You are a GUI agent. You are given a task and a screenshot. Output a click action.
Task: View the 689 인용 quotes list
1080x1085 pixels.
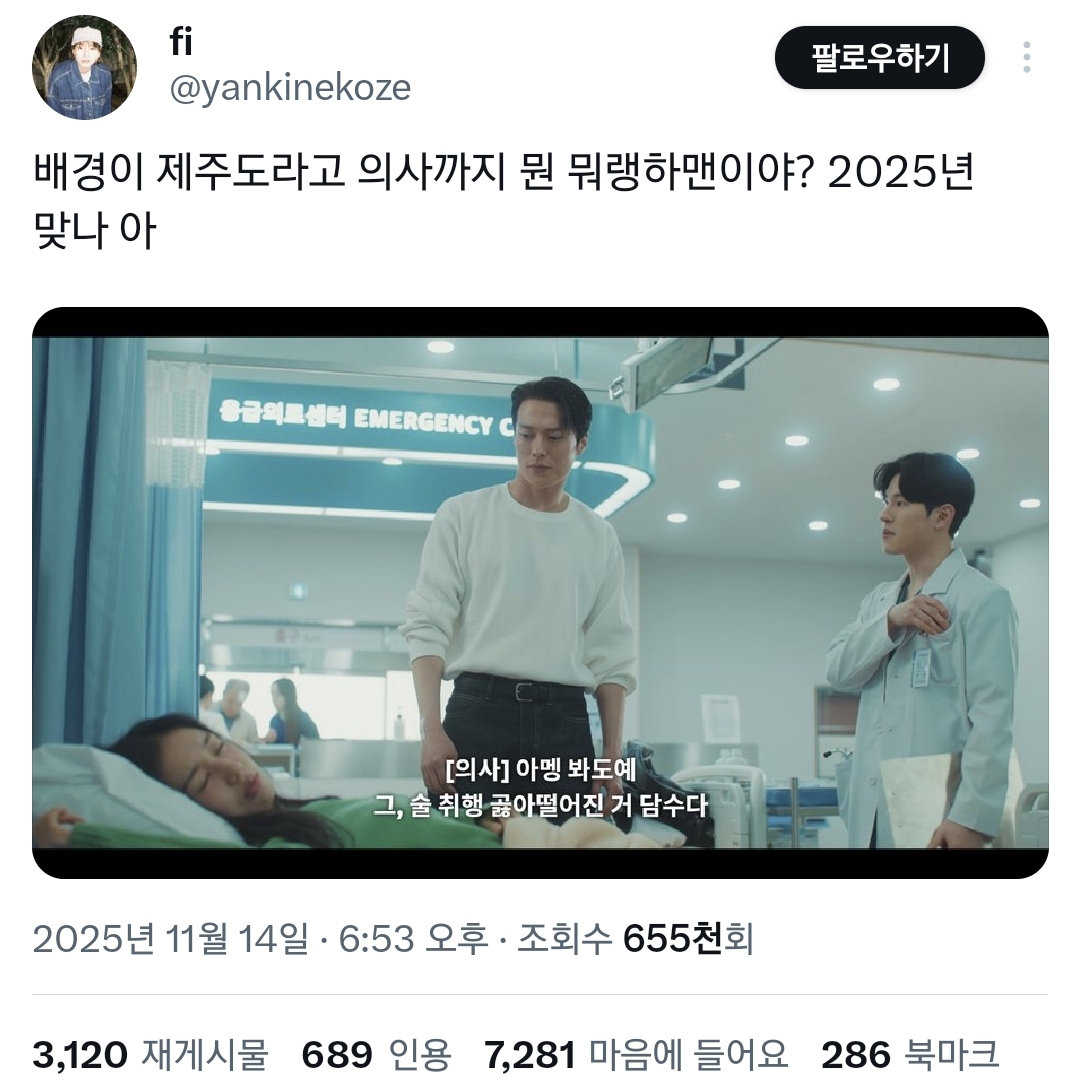[x=376, y=1055]
